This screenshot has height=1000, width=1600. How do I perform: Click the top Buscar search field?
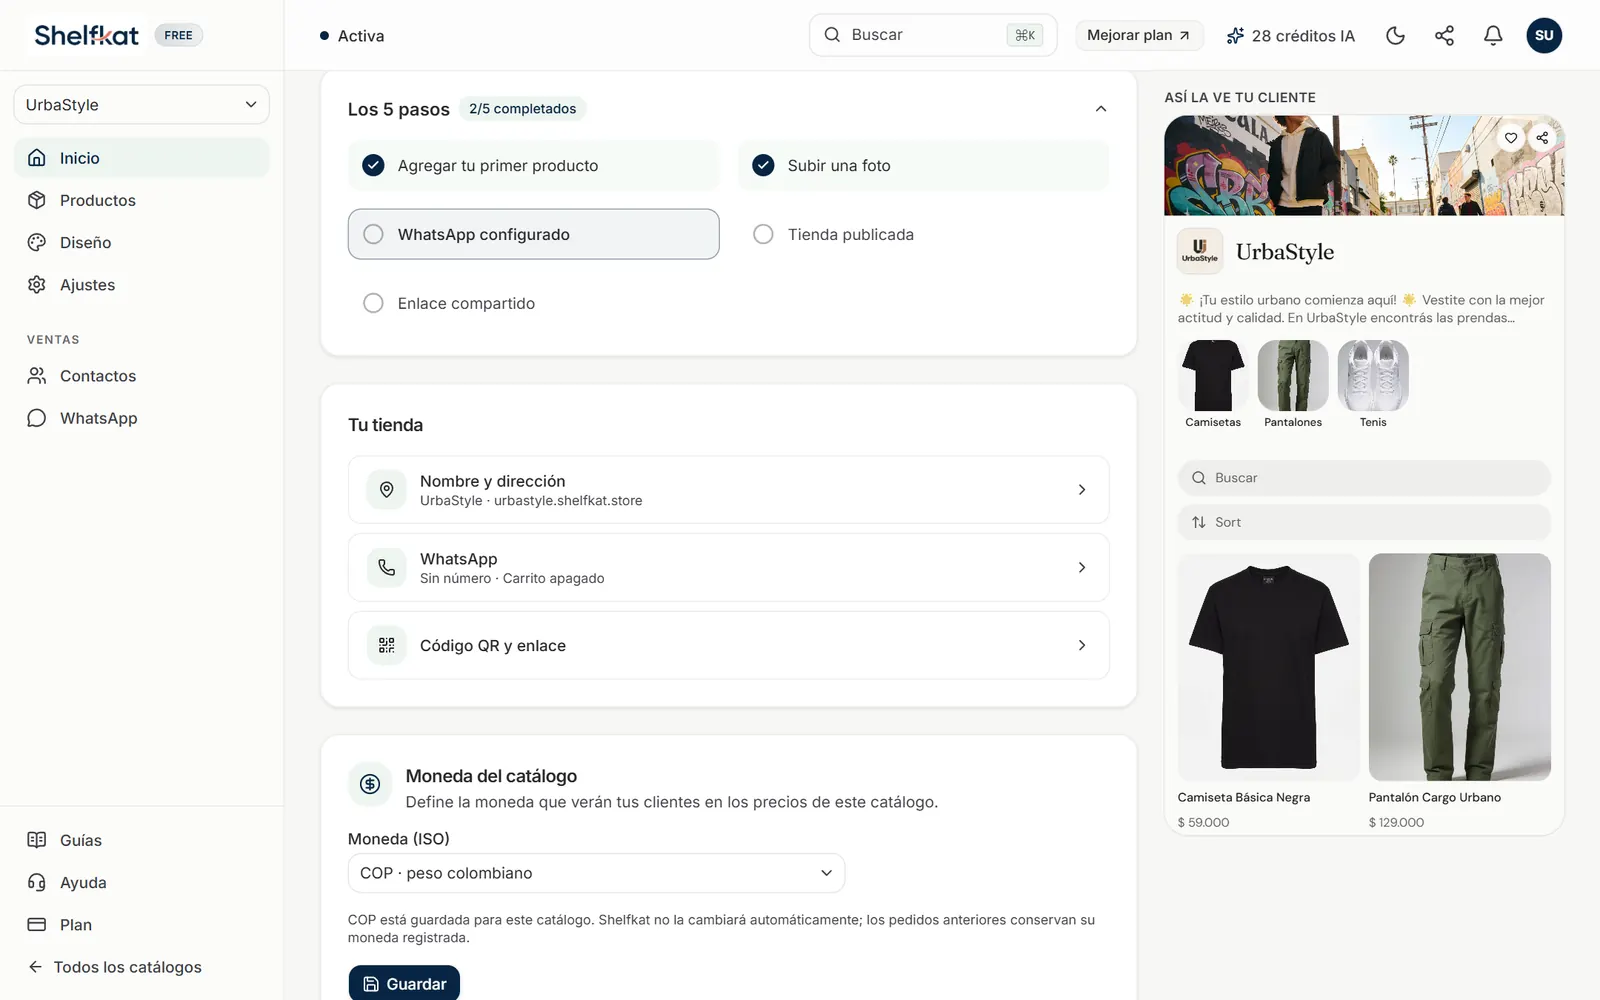[933, 35]
